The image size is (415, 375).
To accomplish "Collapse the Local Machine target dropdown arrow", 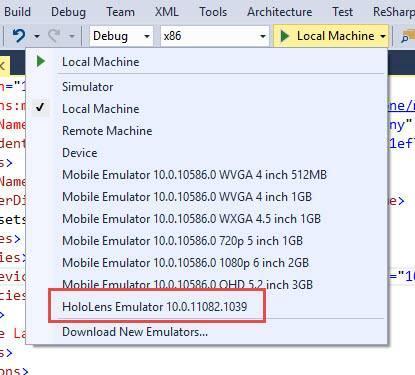I will click(383, 36).
